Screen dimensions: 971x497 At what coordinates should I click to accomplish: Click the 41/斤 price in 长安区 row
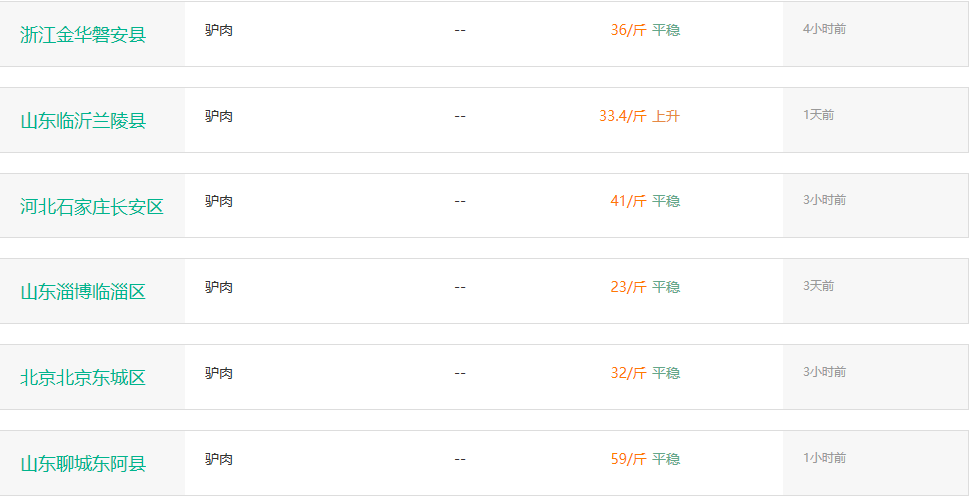pyautogui.click(x=628, y=201)
